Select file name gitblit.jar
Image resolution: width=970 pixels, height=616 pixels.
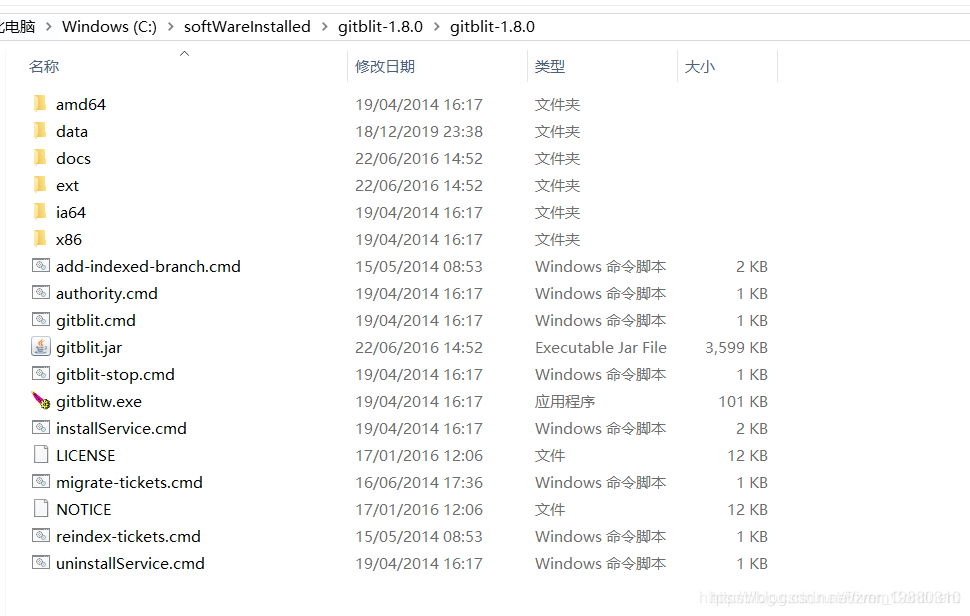tap(89, 348)
